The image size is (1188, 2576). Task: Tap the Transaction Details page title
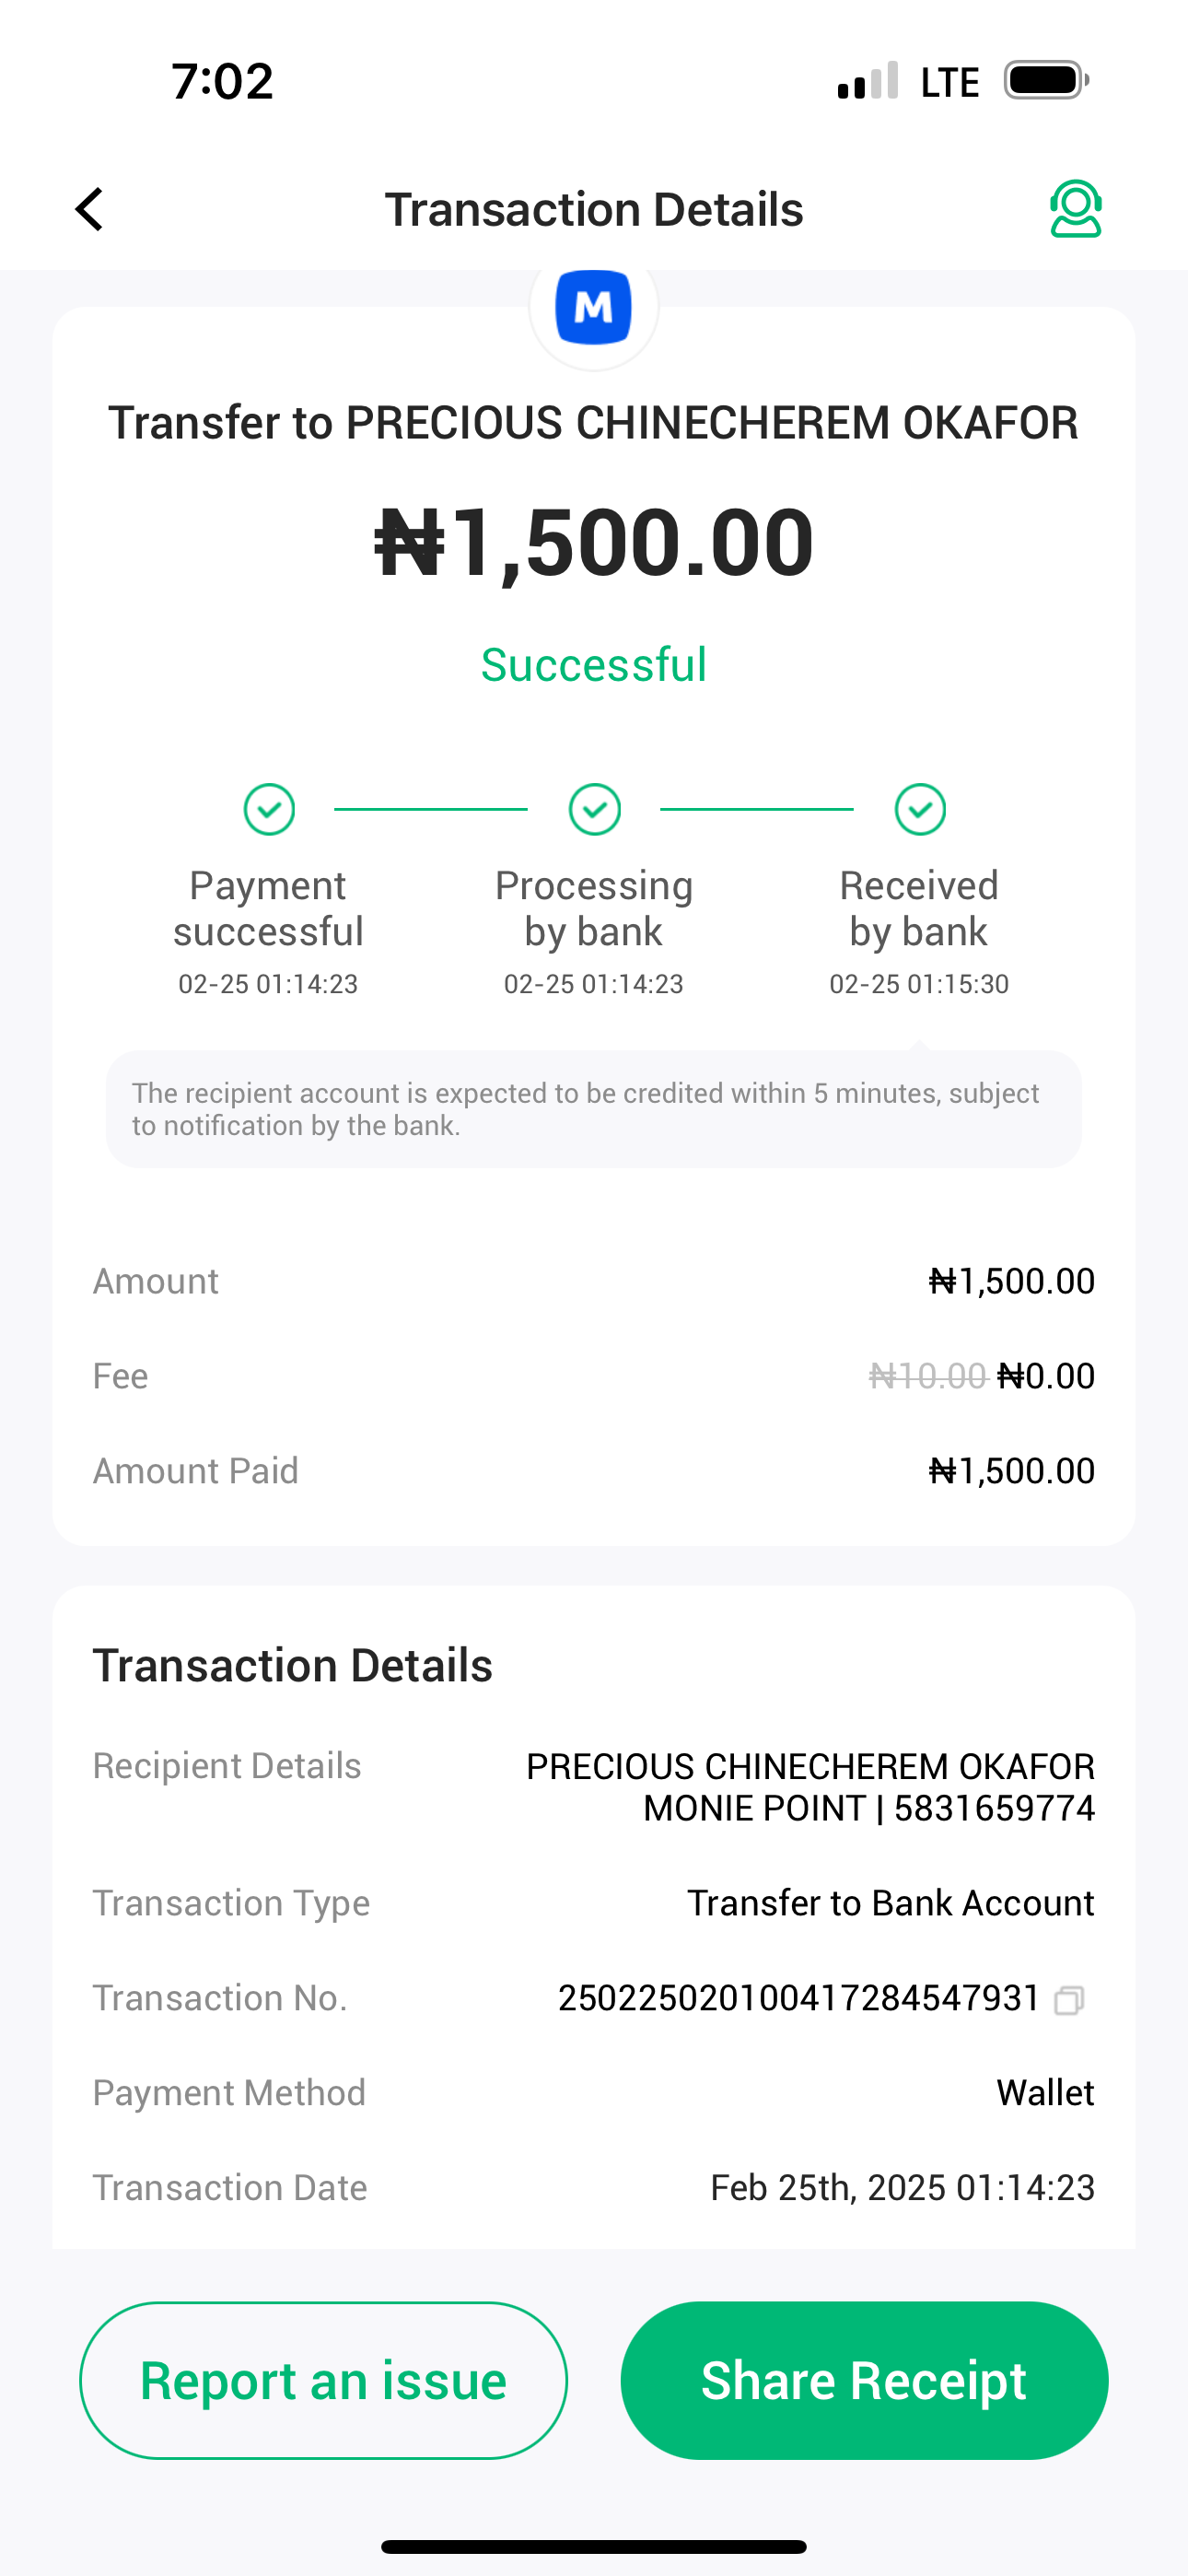pyautogui.click(x=594, y=209)
